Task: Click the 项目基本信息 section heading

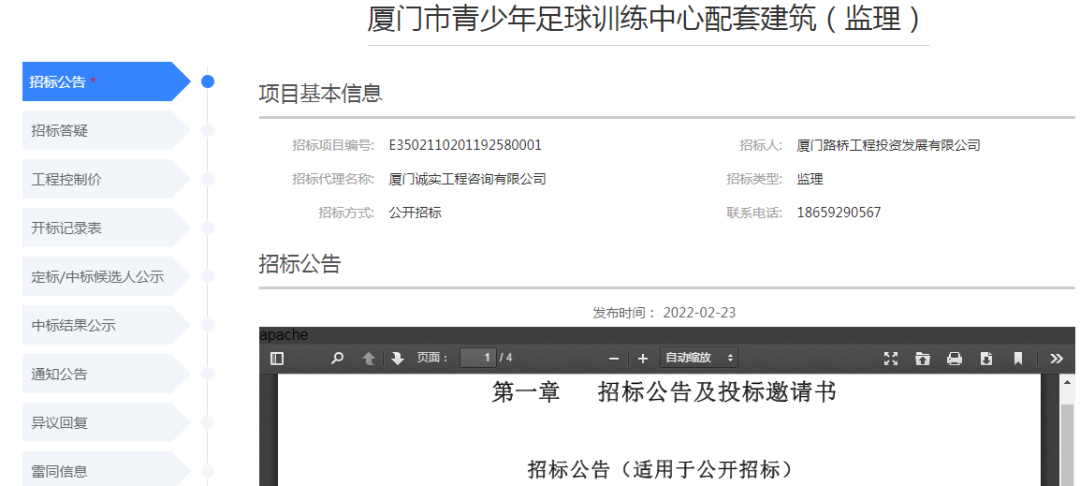Action: tap(320, 93)
